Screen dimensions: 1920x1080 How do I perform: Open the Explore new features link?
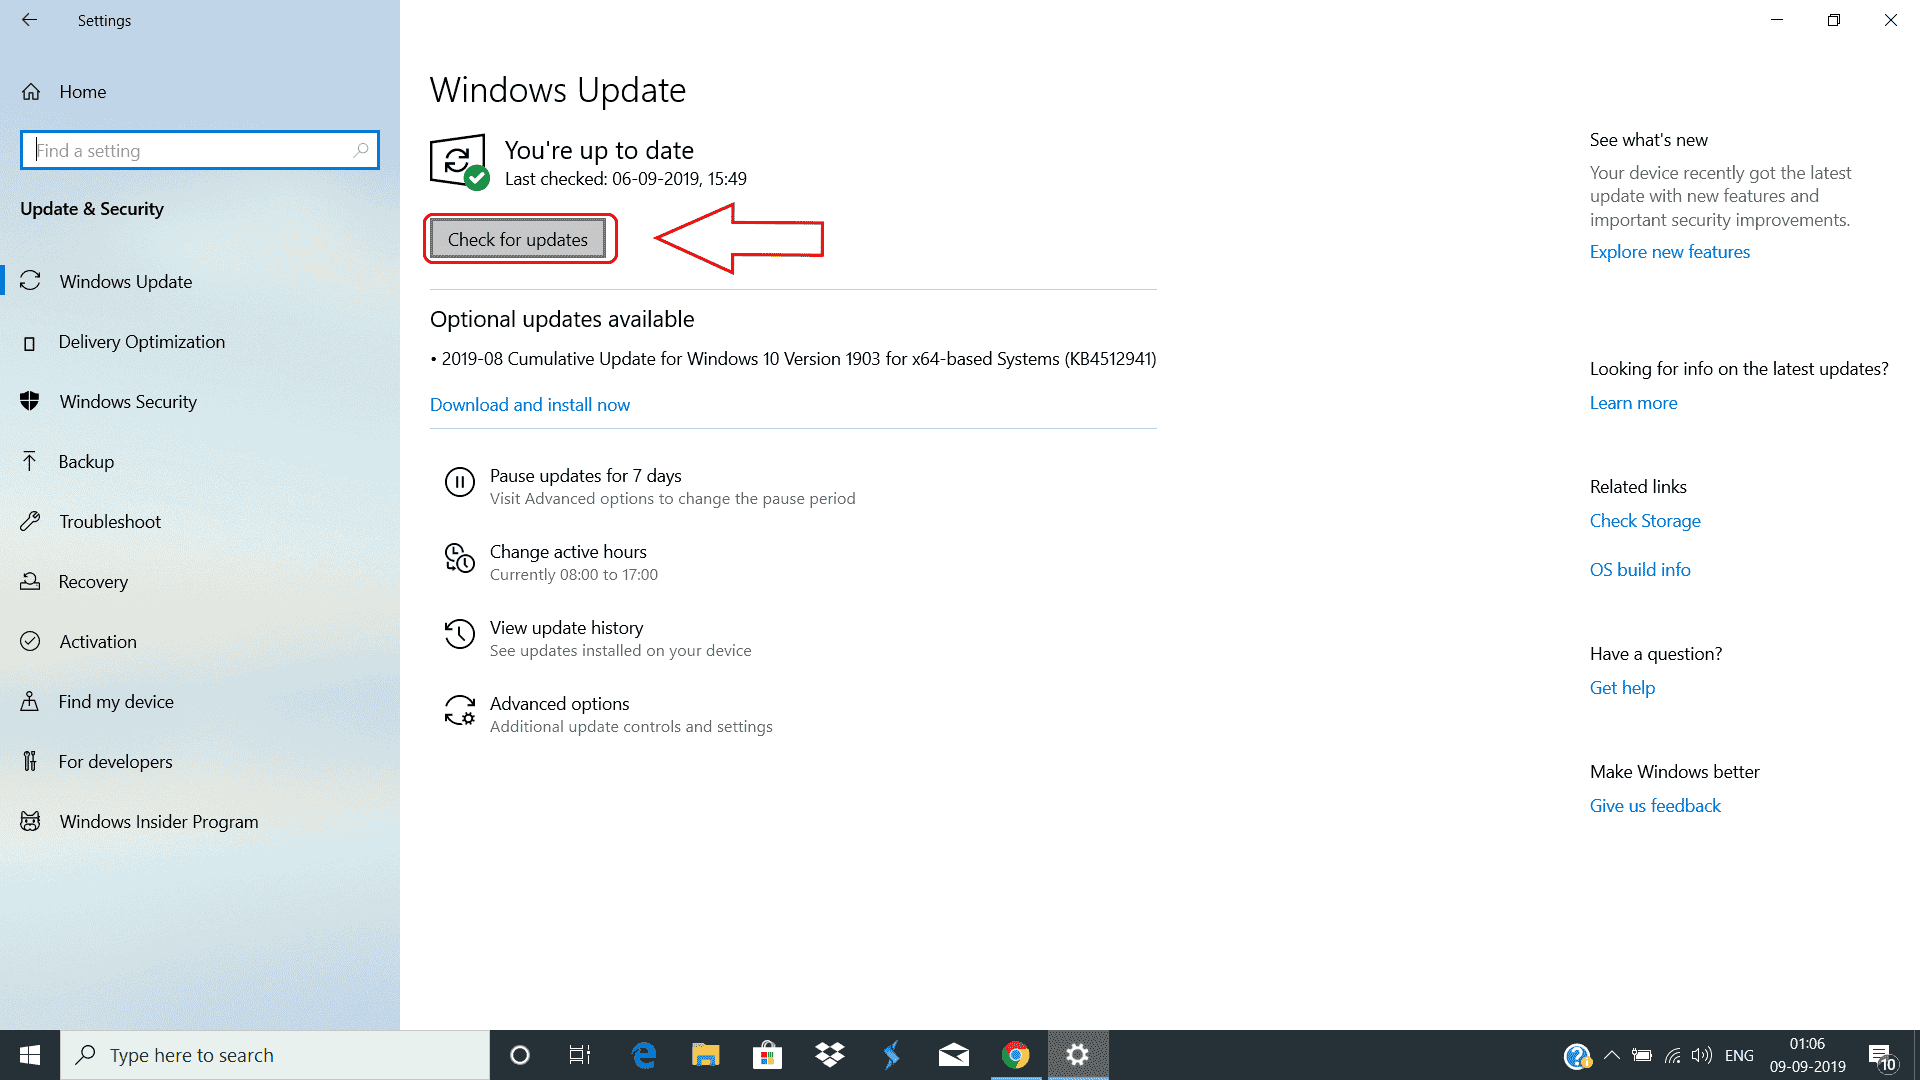click(1669, 252)
